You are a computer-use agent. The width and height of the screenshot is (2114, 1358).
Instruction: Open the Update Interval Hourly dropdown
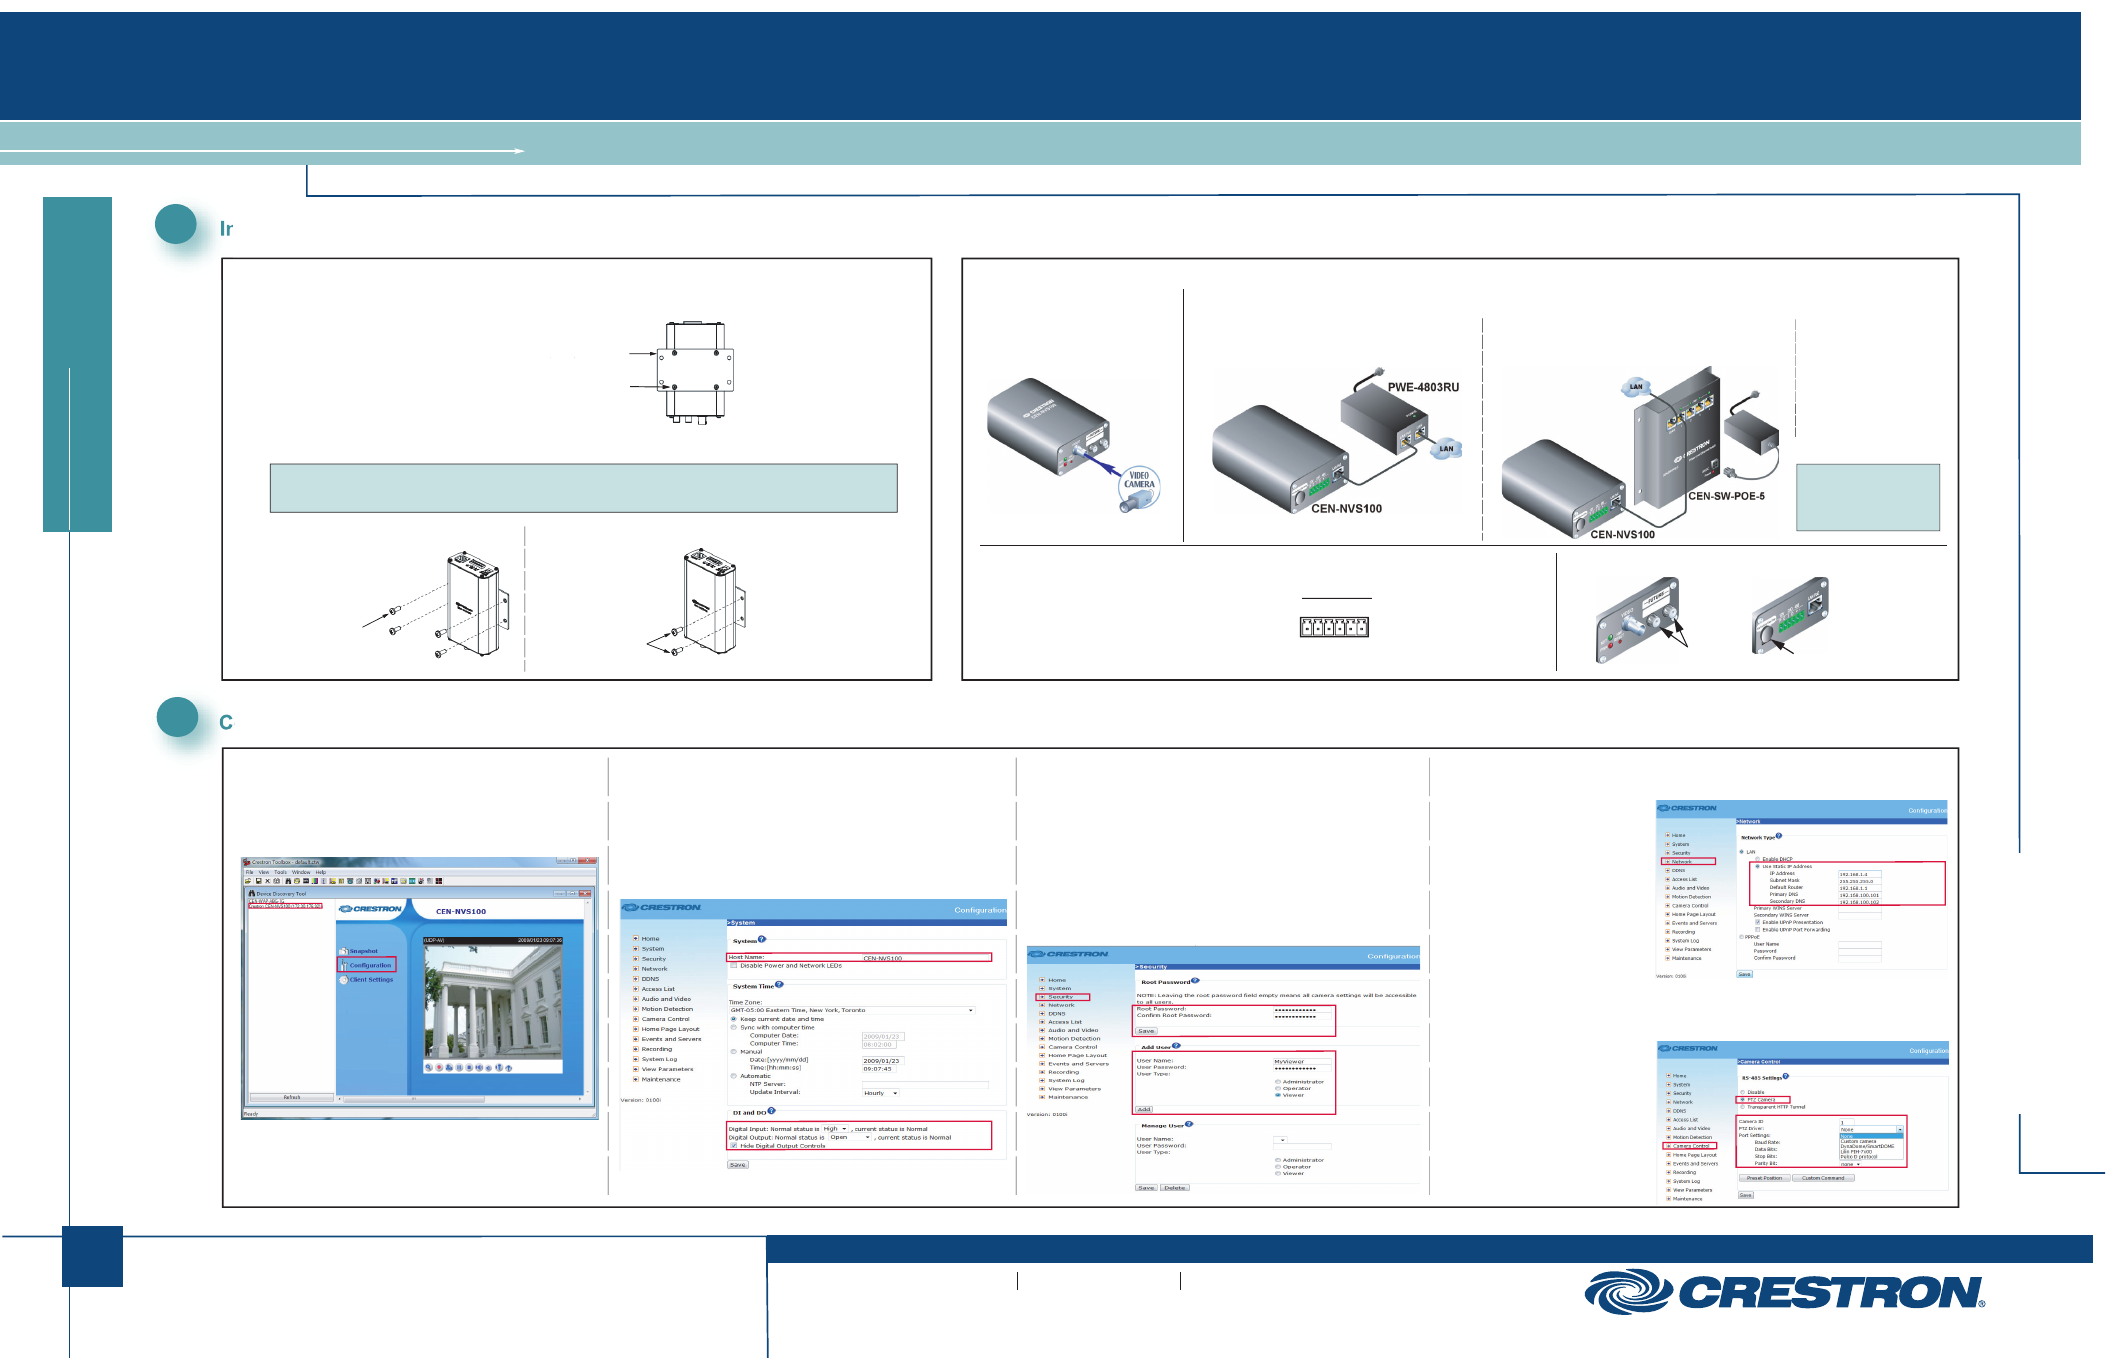[x=880, y=1093]
